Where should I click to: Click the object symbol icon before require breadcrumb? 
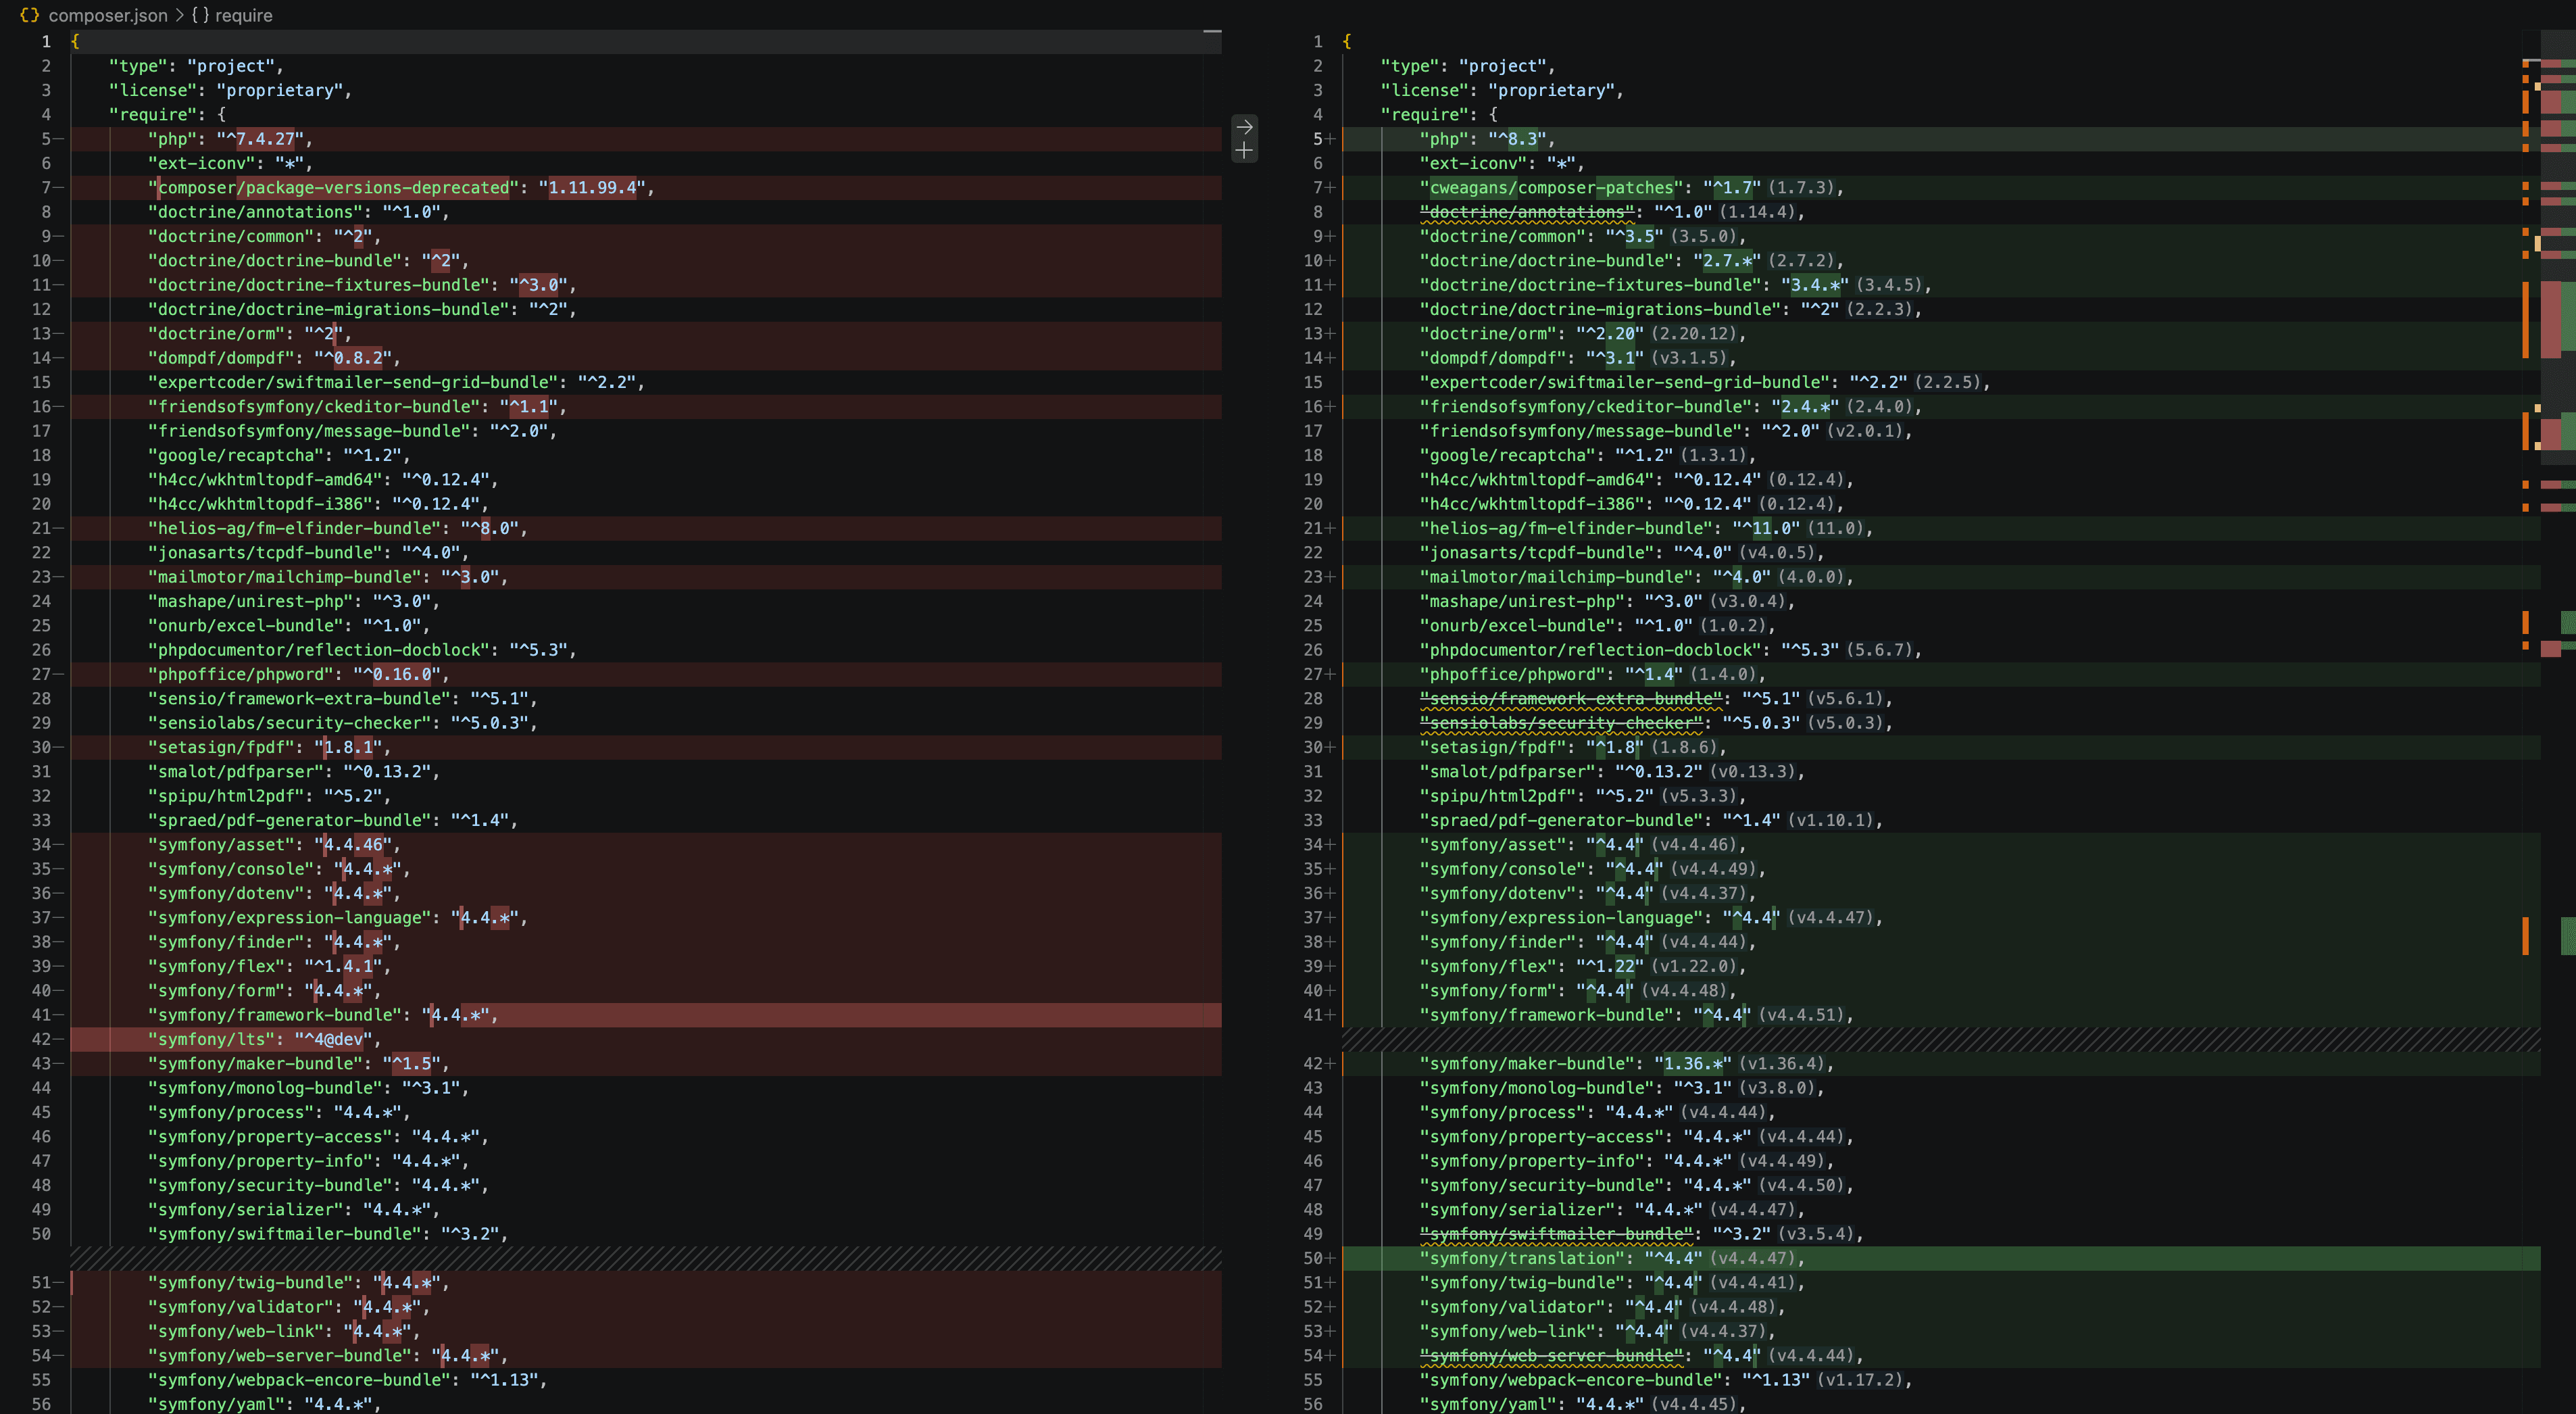coord(200,15)
